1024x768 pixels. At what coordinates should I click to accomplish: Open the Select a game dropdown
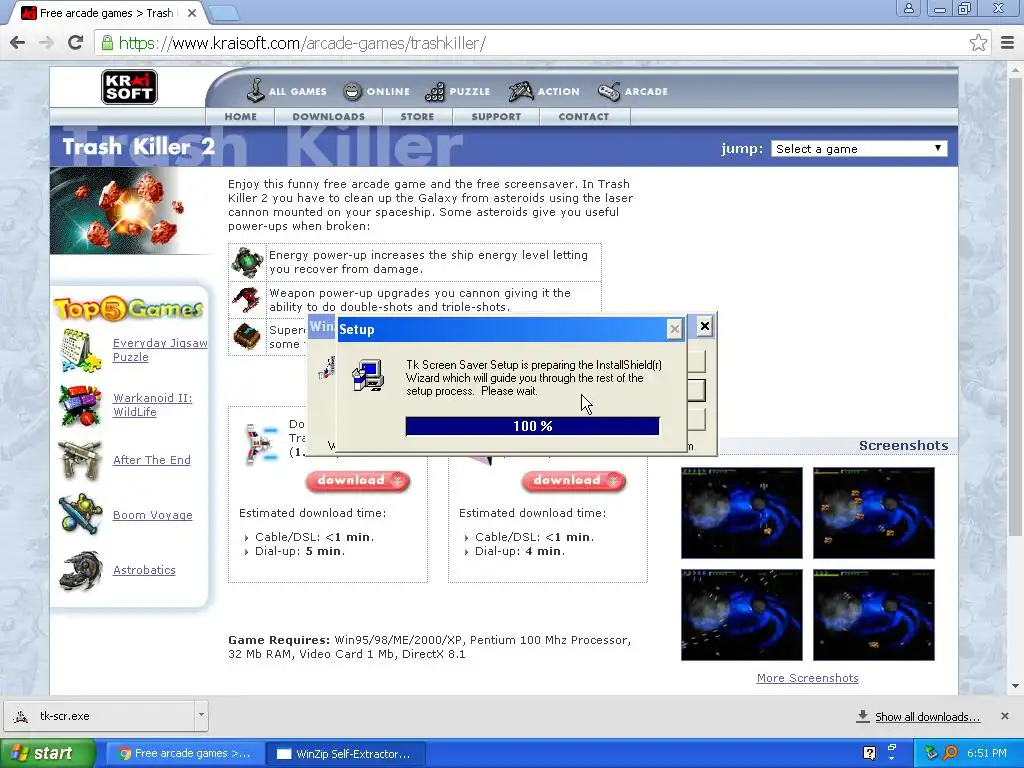[859, 148]
